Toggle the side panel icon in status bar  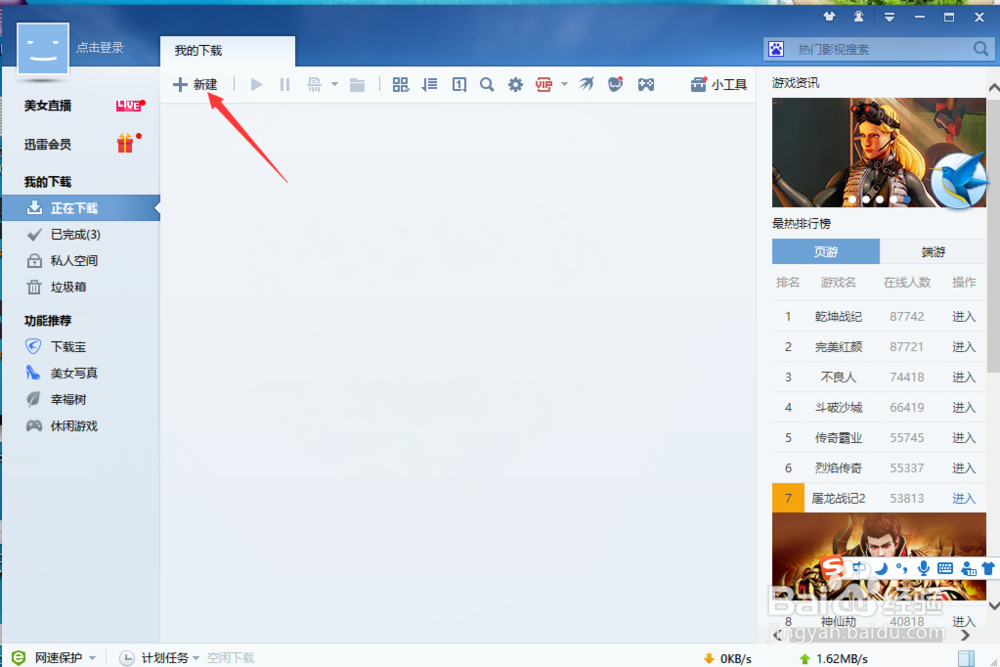tap(966, 658)
